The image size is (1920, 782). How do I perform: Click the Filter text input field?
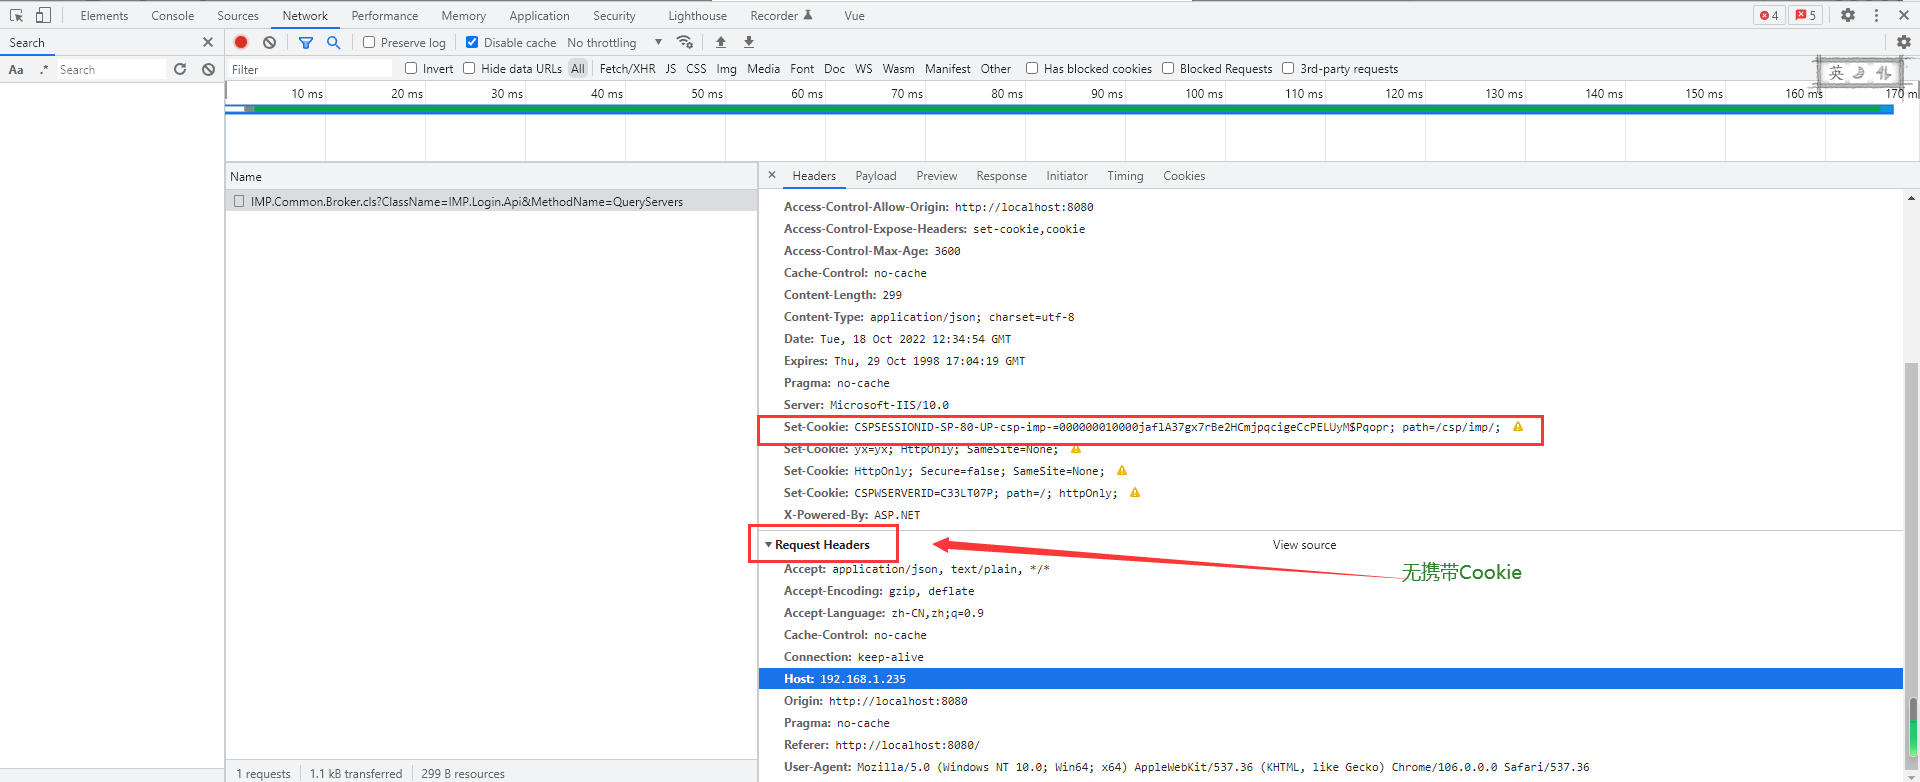tap(310, 69)
